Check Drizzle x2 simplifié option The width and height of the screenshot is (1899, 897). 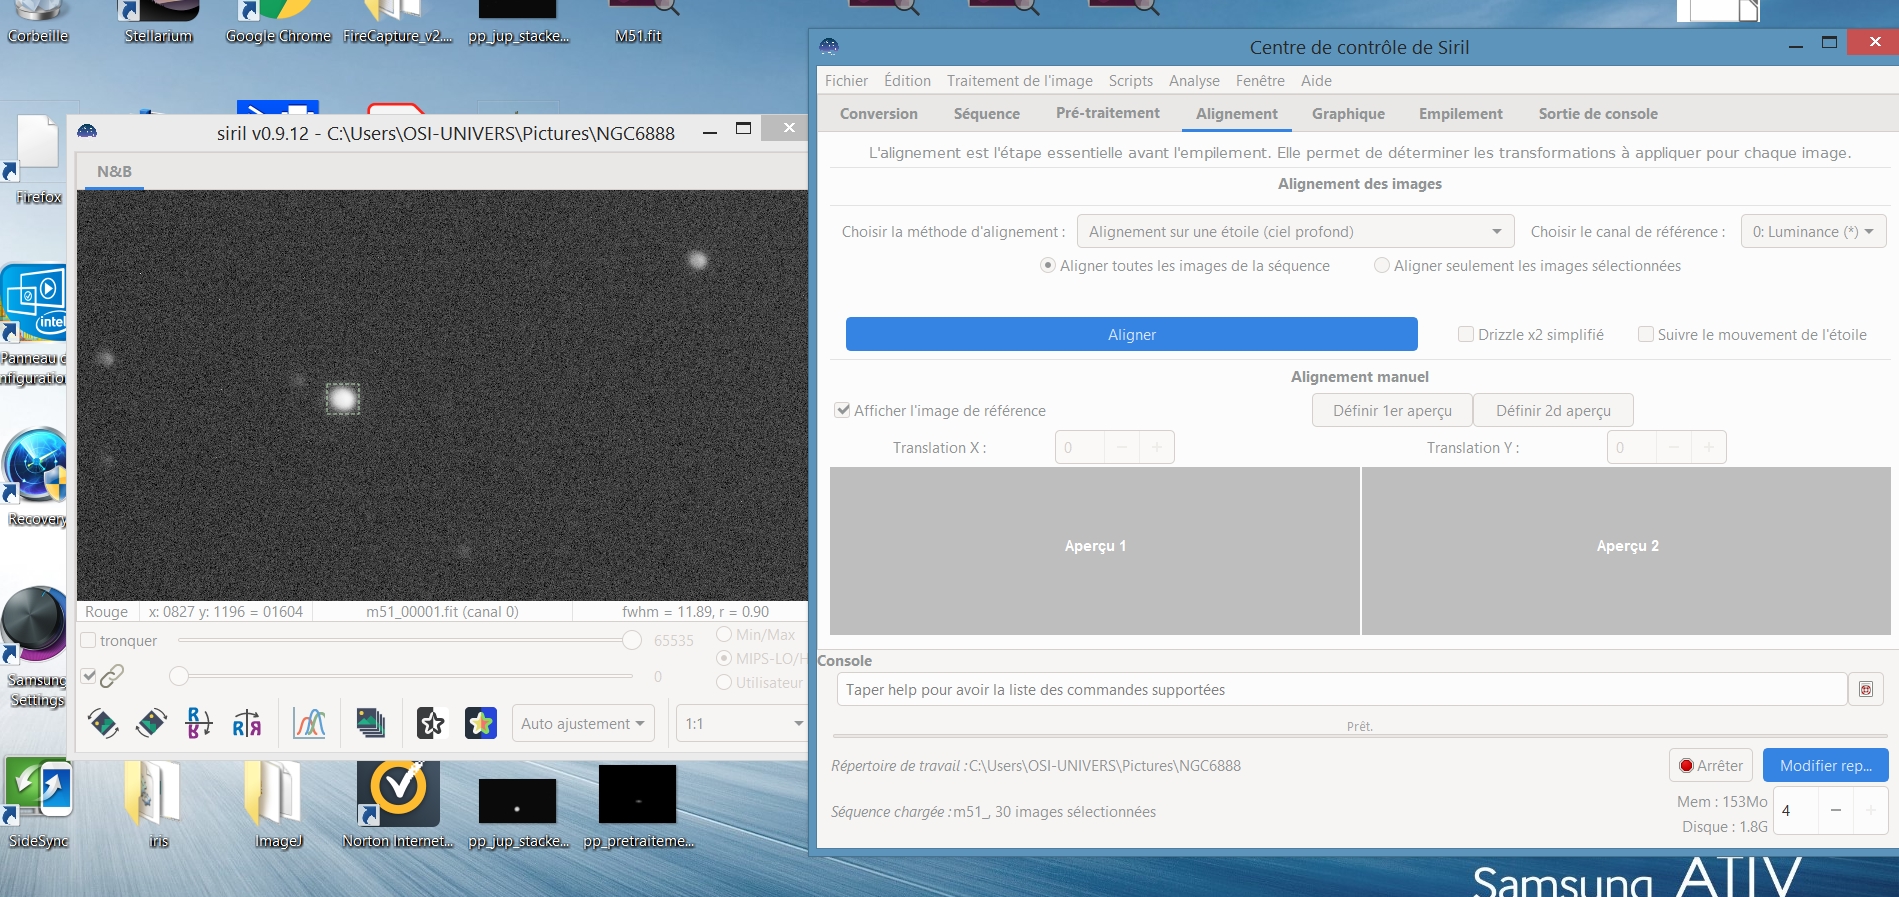(1466, 334)
